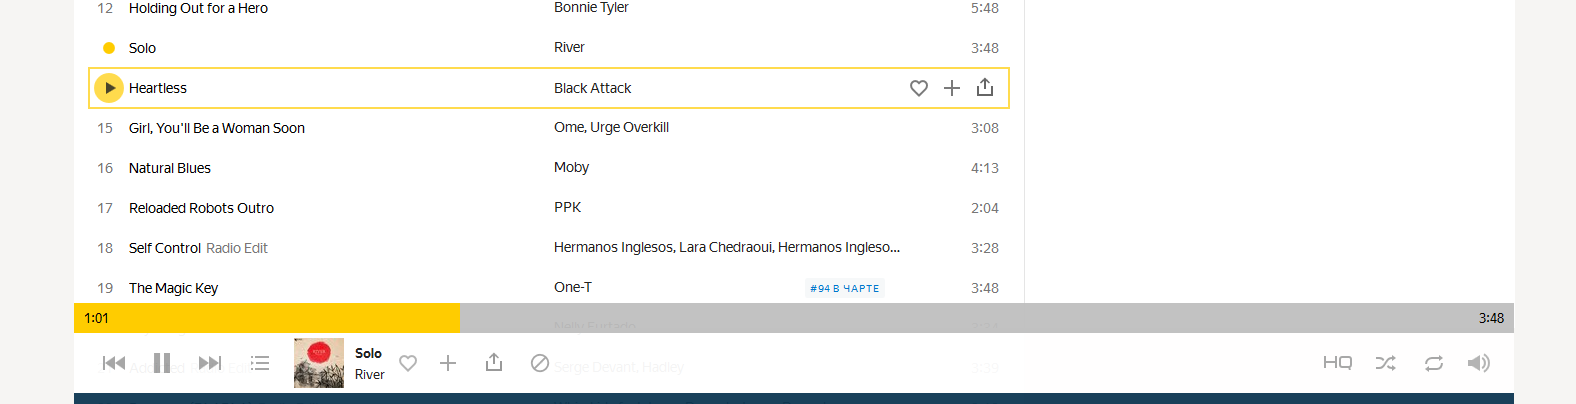Select the Reloaded Robots Outro track
Viewport: 1576px width, 404px height.
tap(201, 208)
